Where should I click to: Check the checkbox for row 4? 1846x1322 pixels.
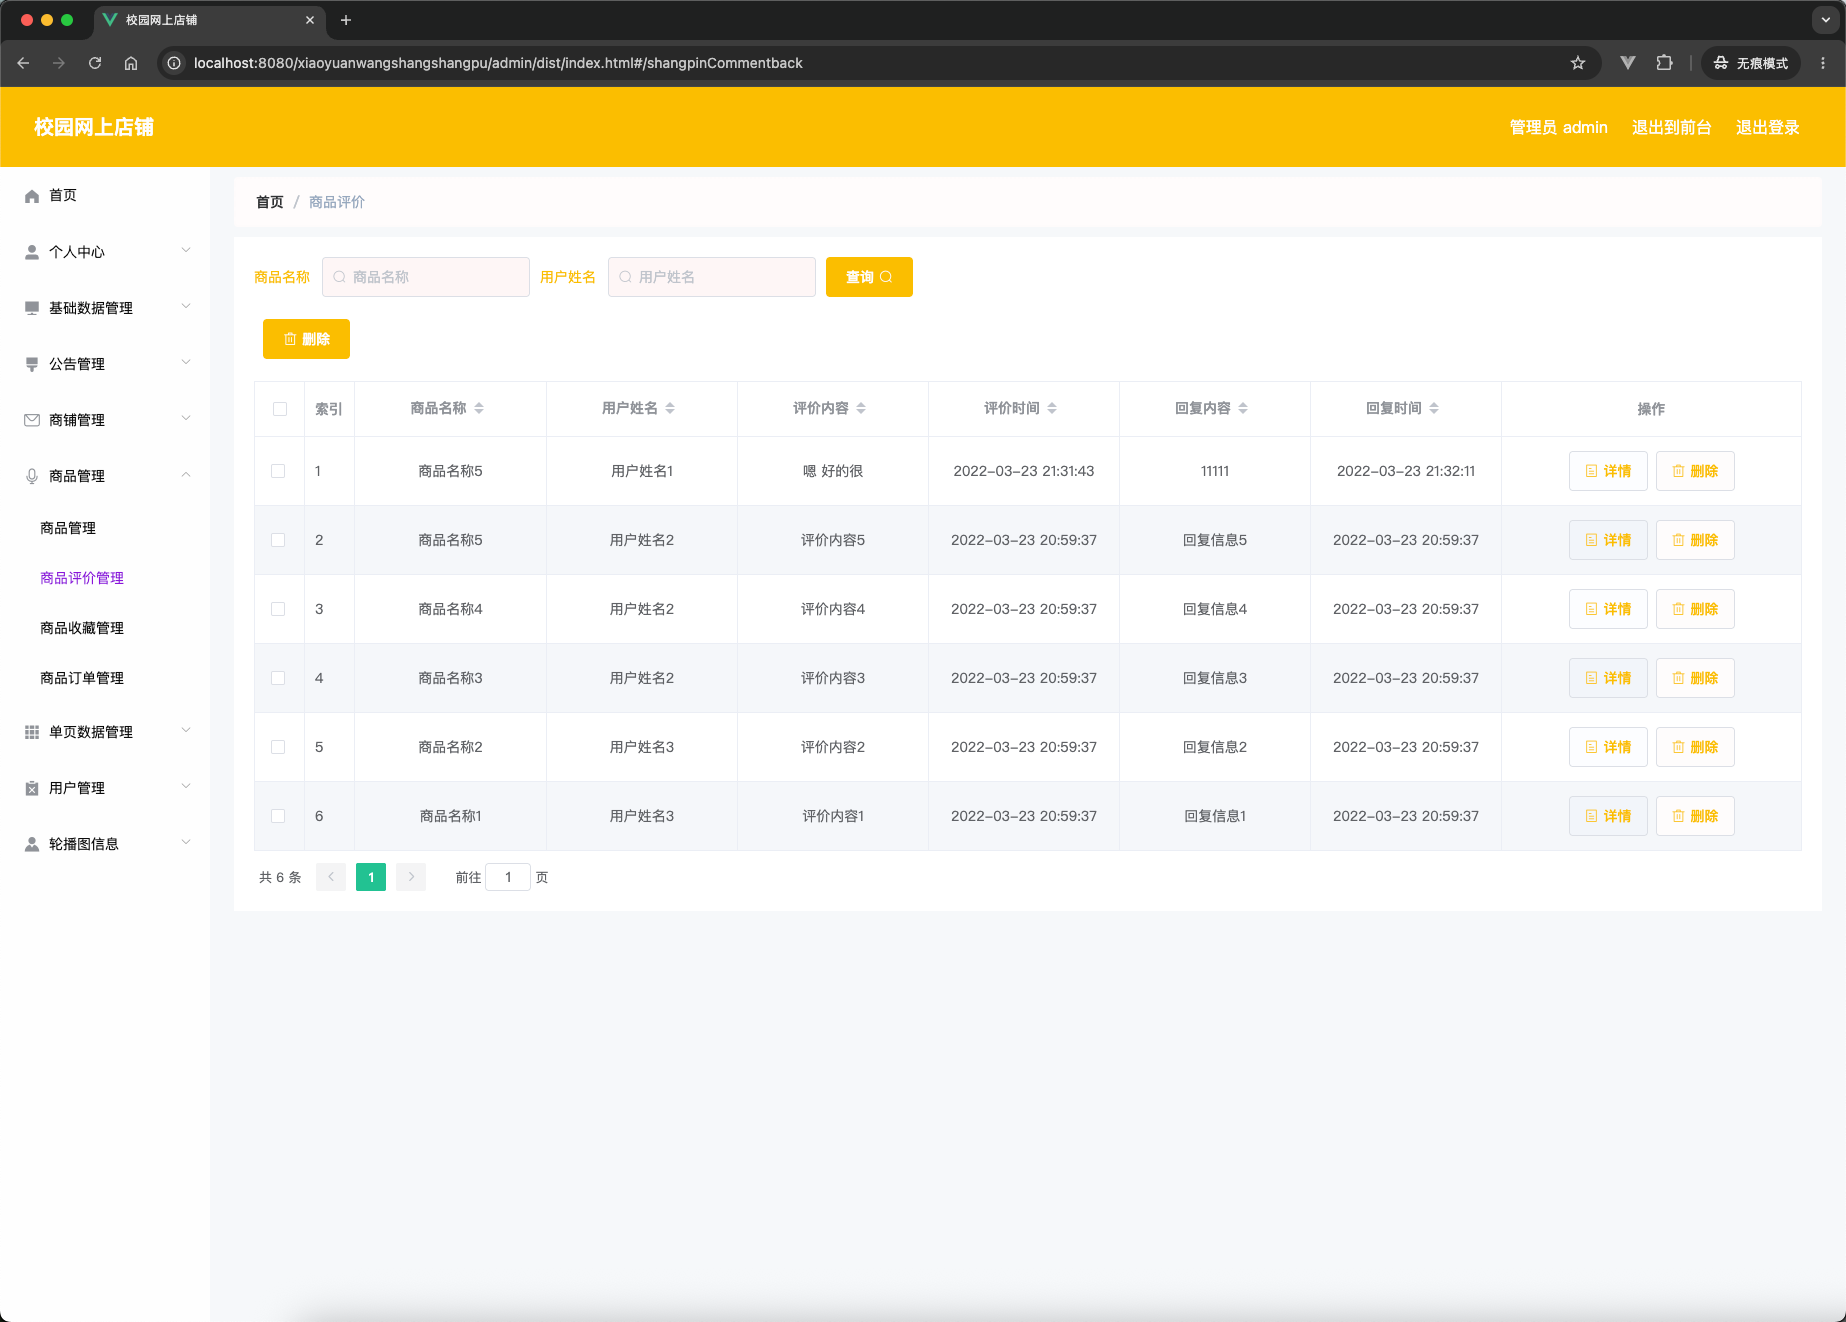[278, 678]
